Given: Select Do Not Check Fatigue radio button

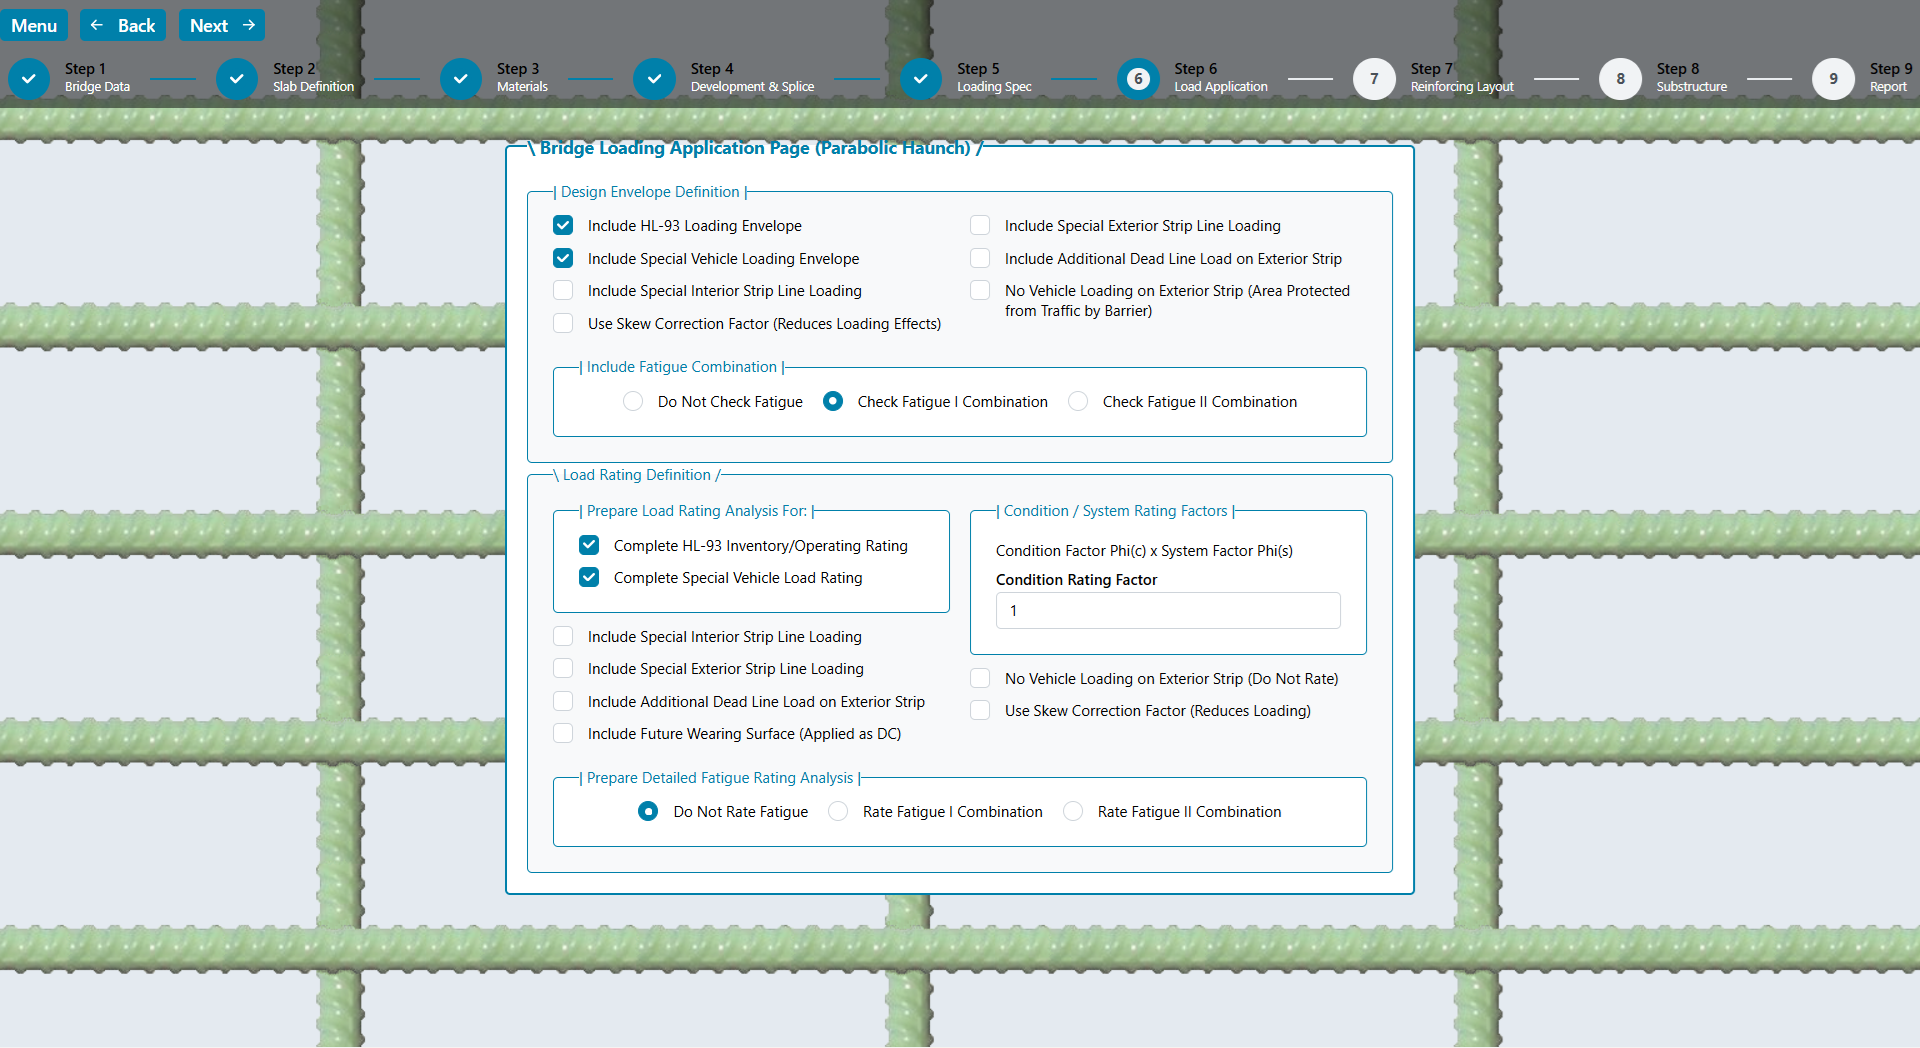Looking at the screenshot, I should (x=633, y=402).
